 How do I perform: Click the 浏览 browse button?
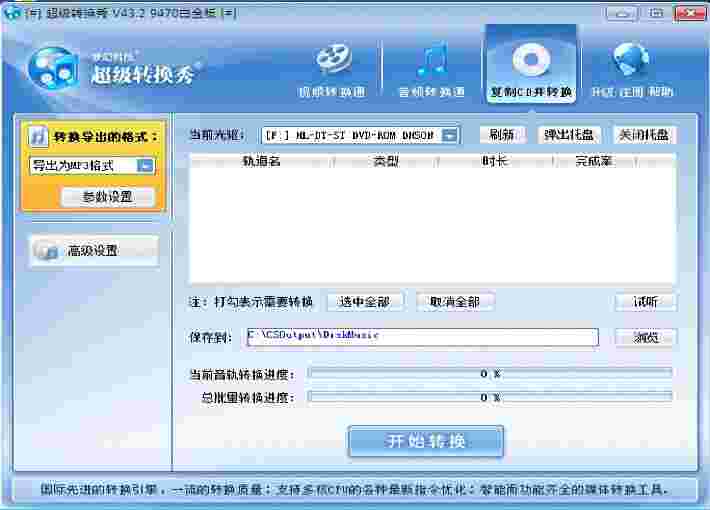tap(645, 337)
